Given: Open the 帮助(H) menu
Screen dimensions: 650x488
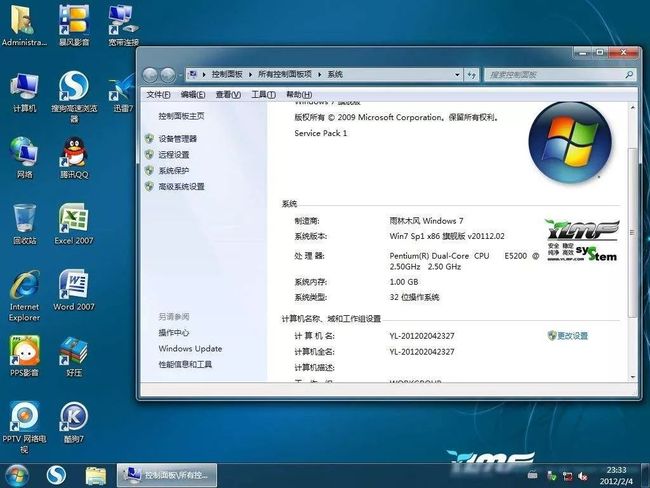Looking at the screenshot, I should pos(299,95).
